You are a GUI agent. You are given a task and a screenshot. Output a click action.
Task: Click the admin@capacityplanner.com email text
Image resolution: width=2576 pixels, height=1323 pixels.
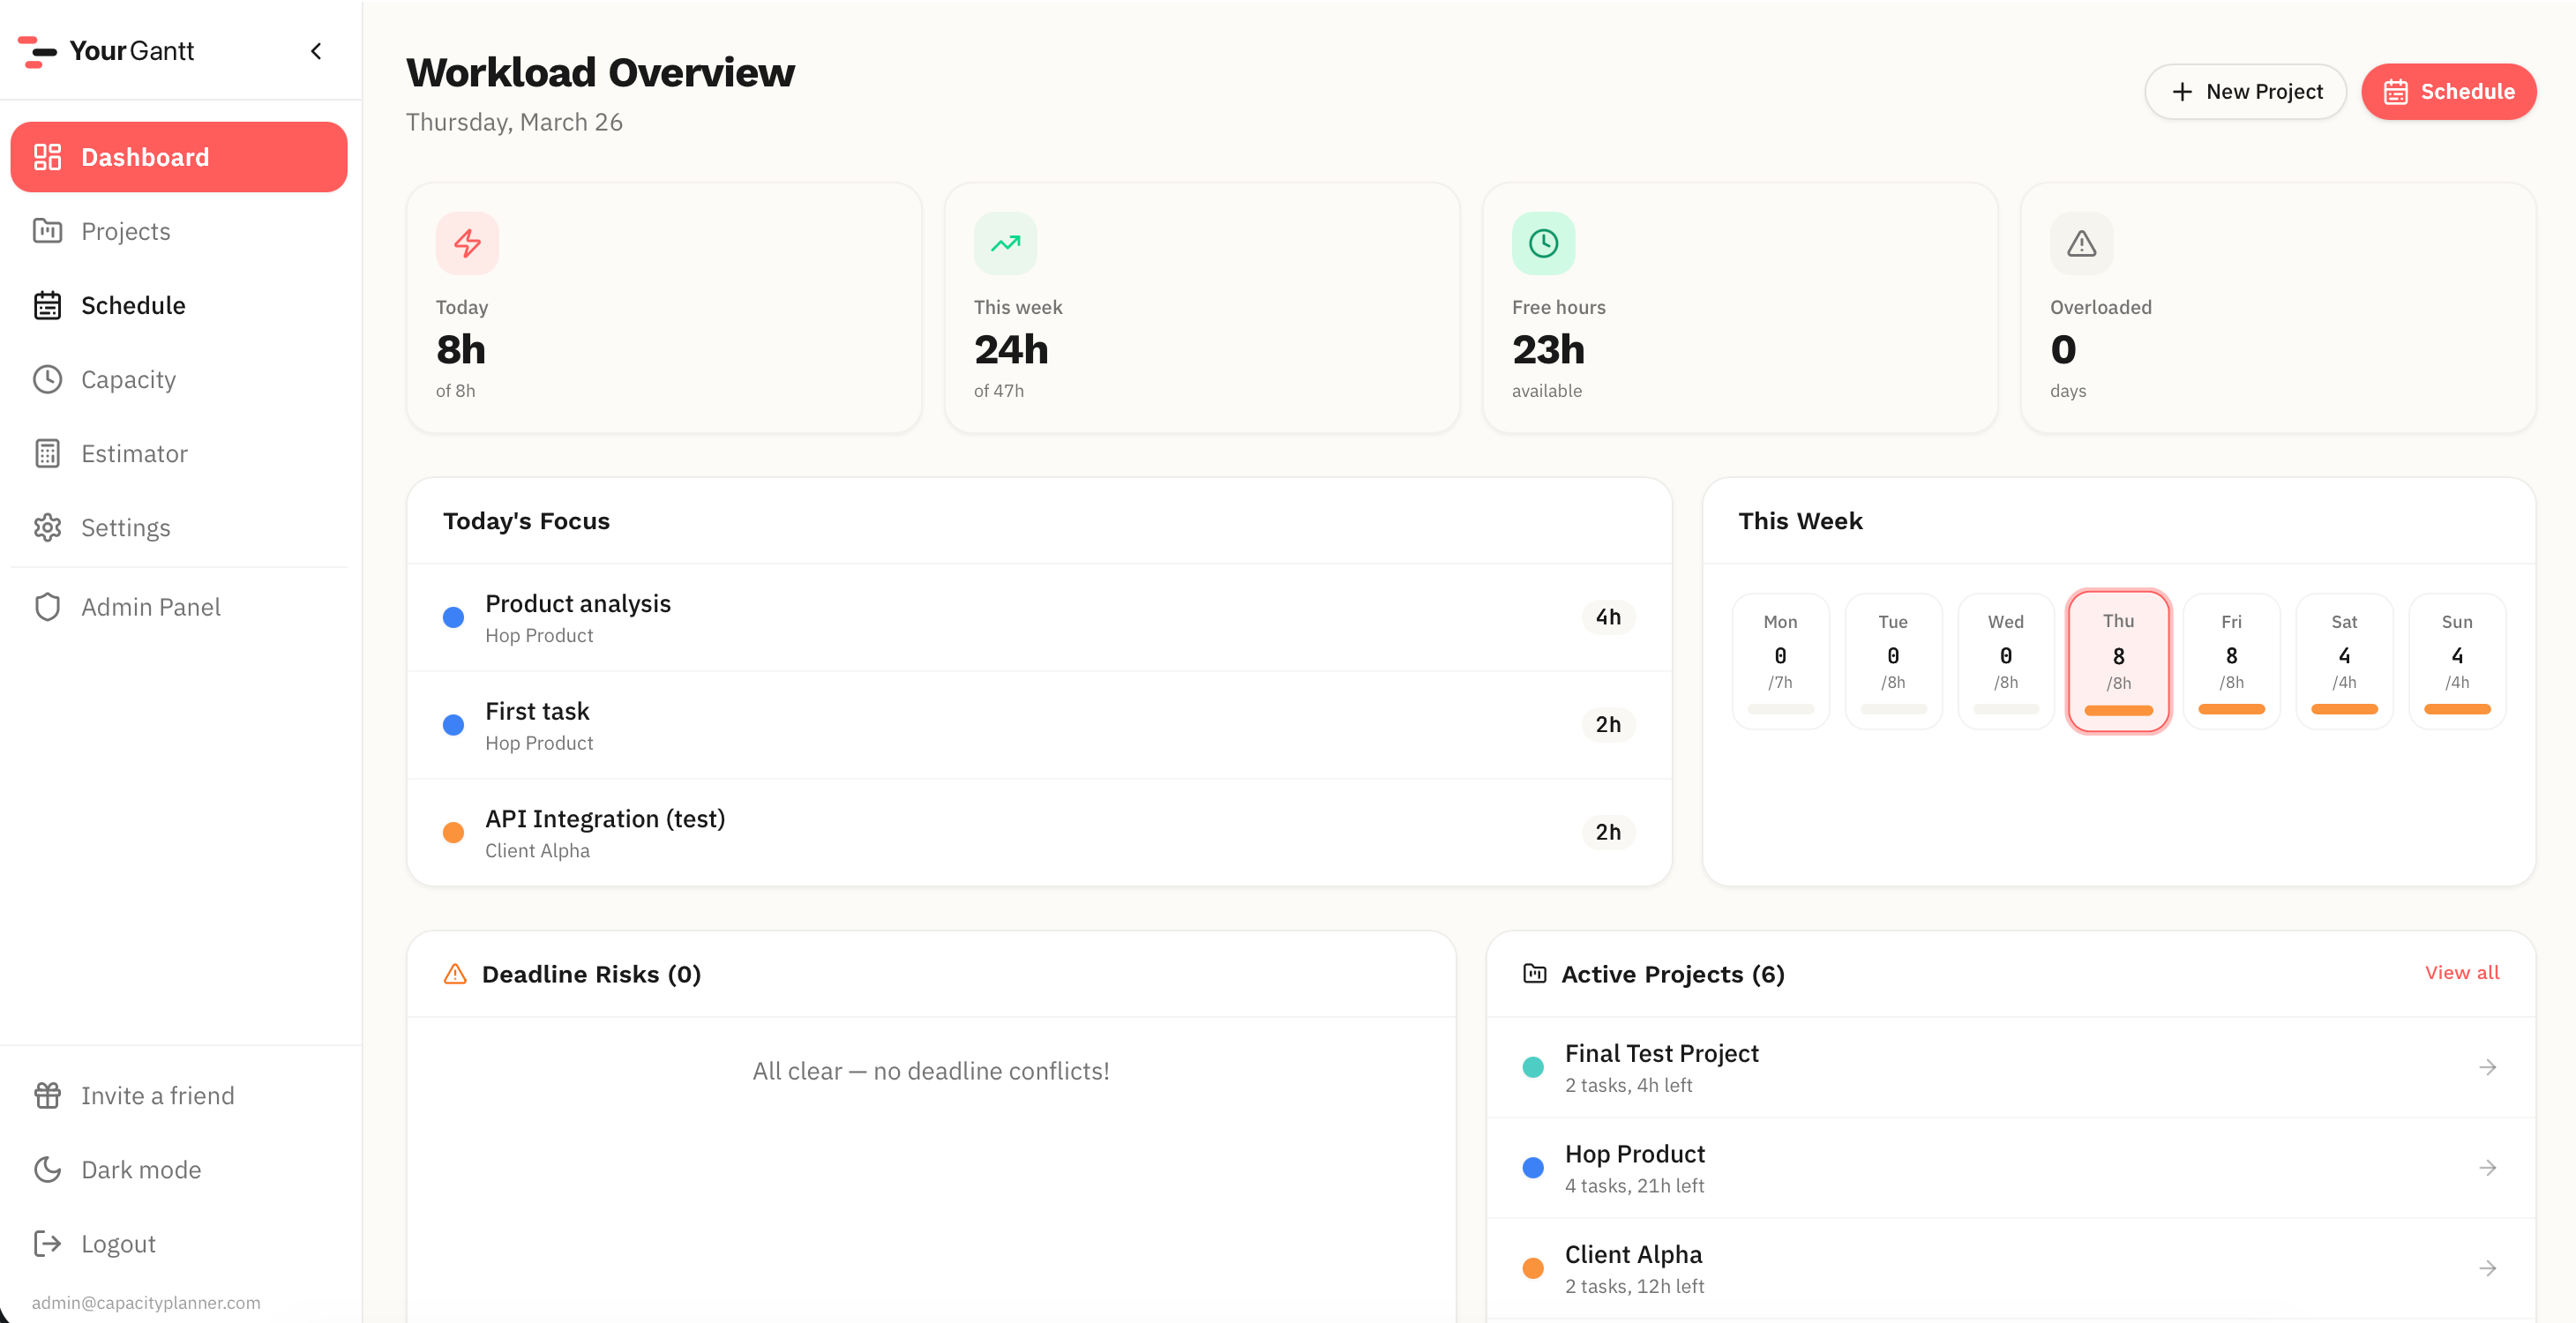coord(146,1302)
